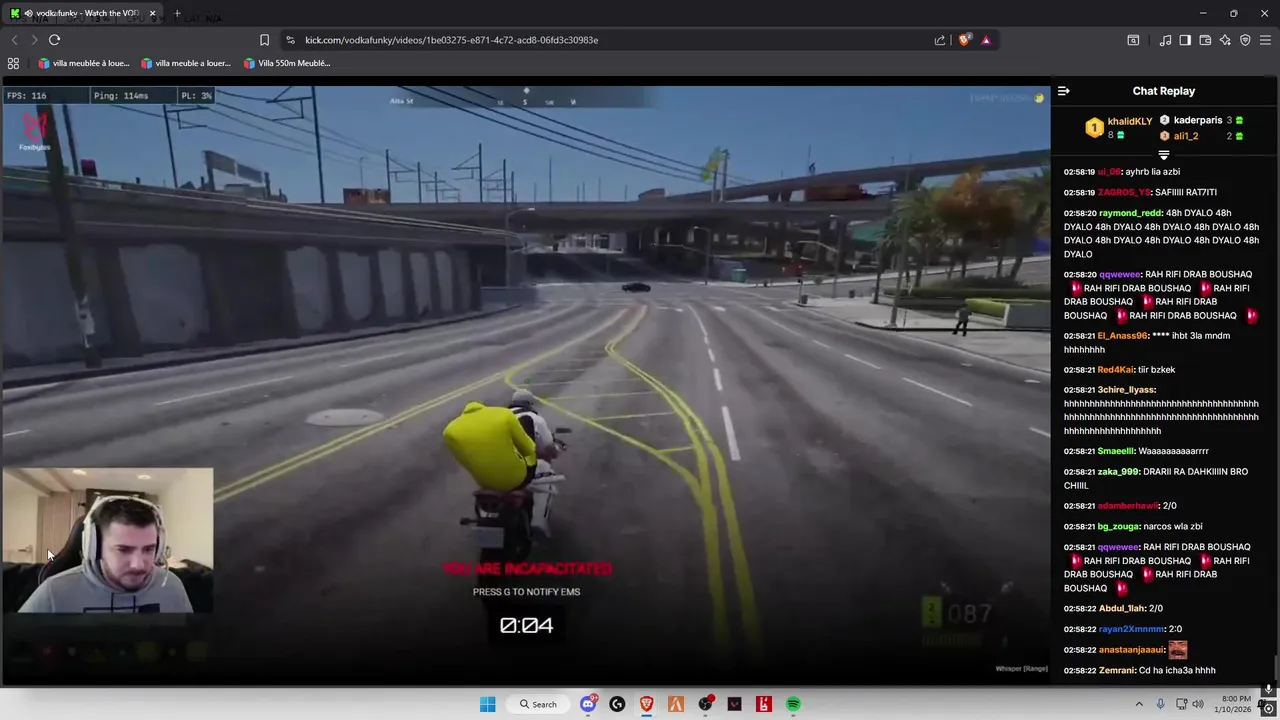Mute tab via the speaker icon on tab
The image size is (1280, 720).
28,13
